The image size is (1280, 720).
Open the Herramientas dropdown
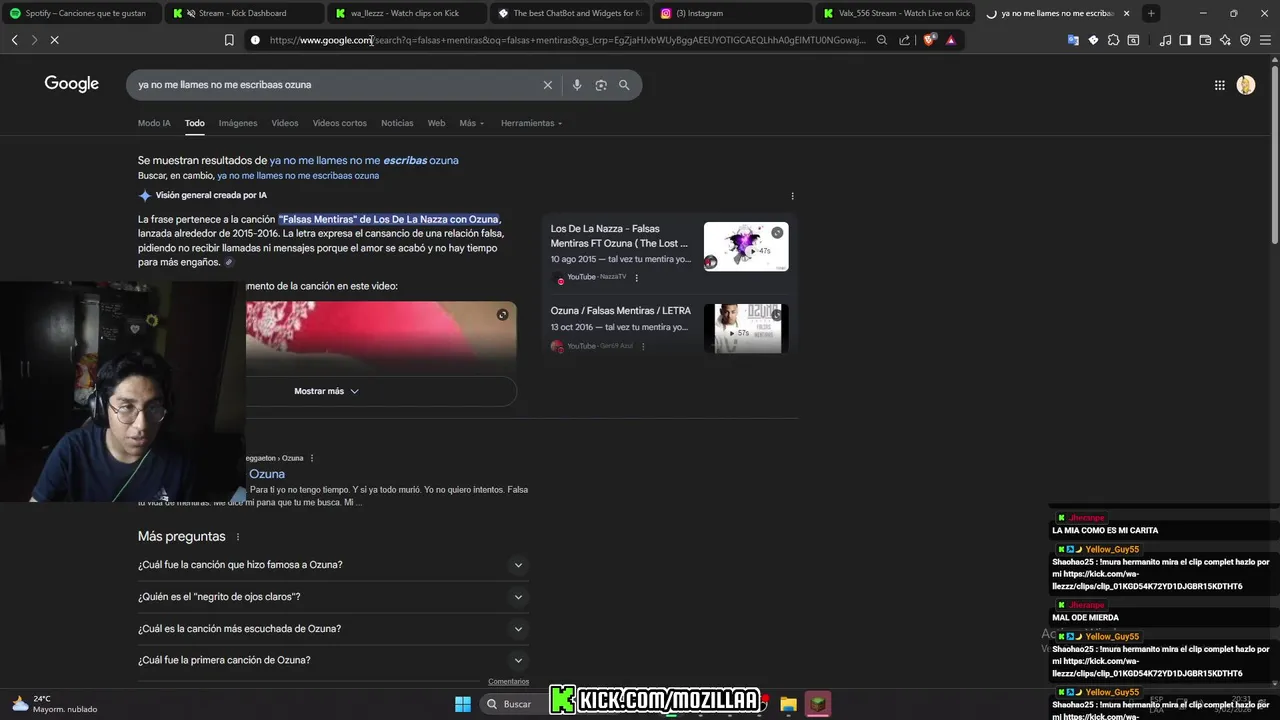(x=531, y=123)
